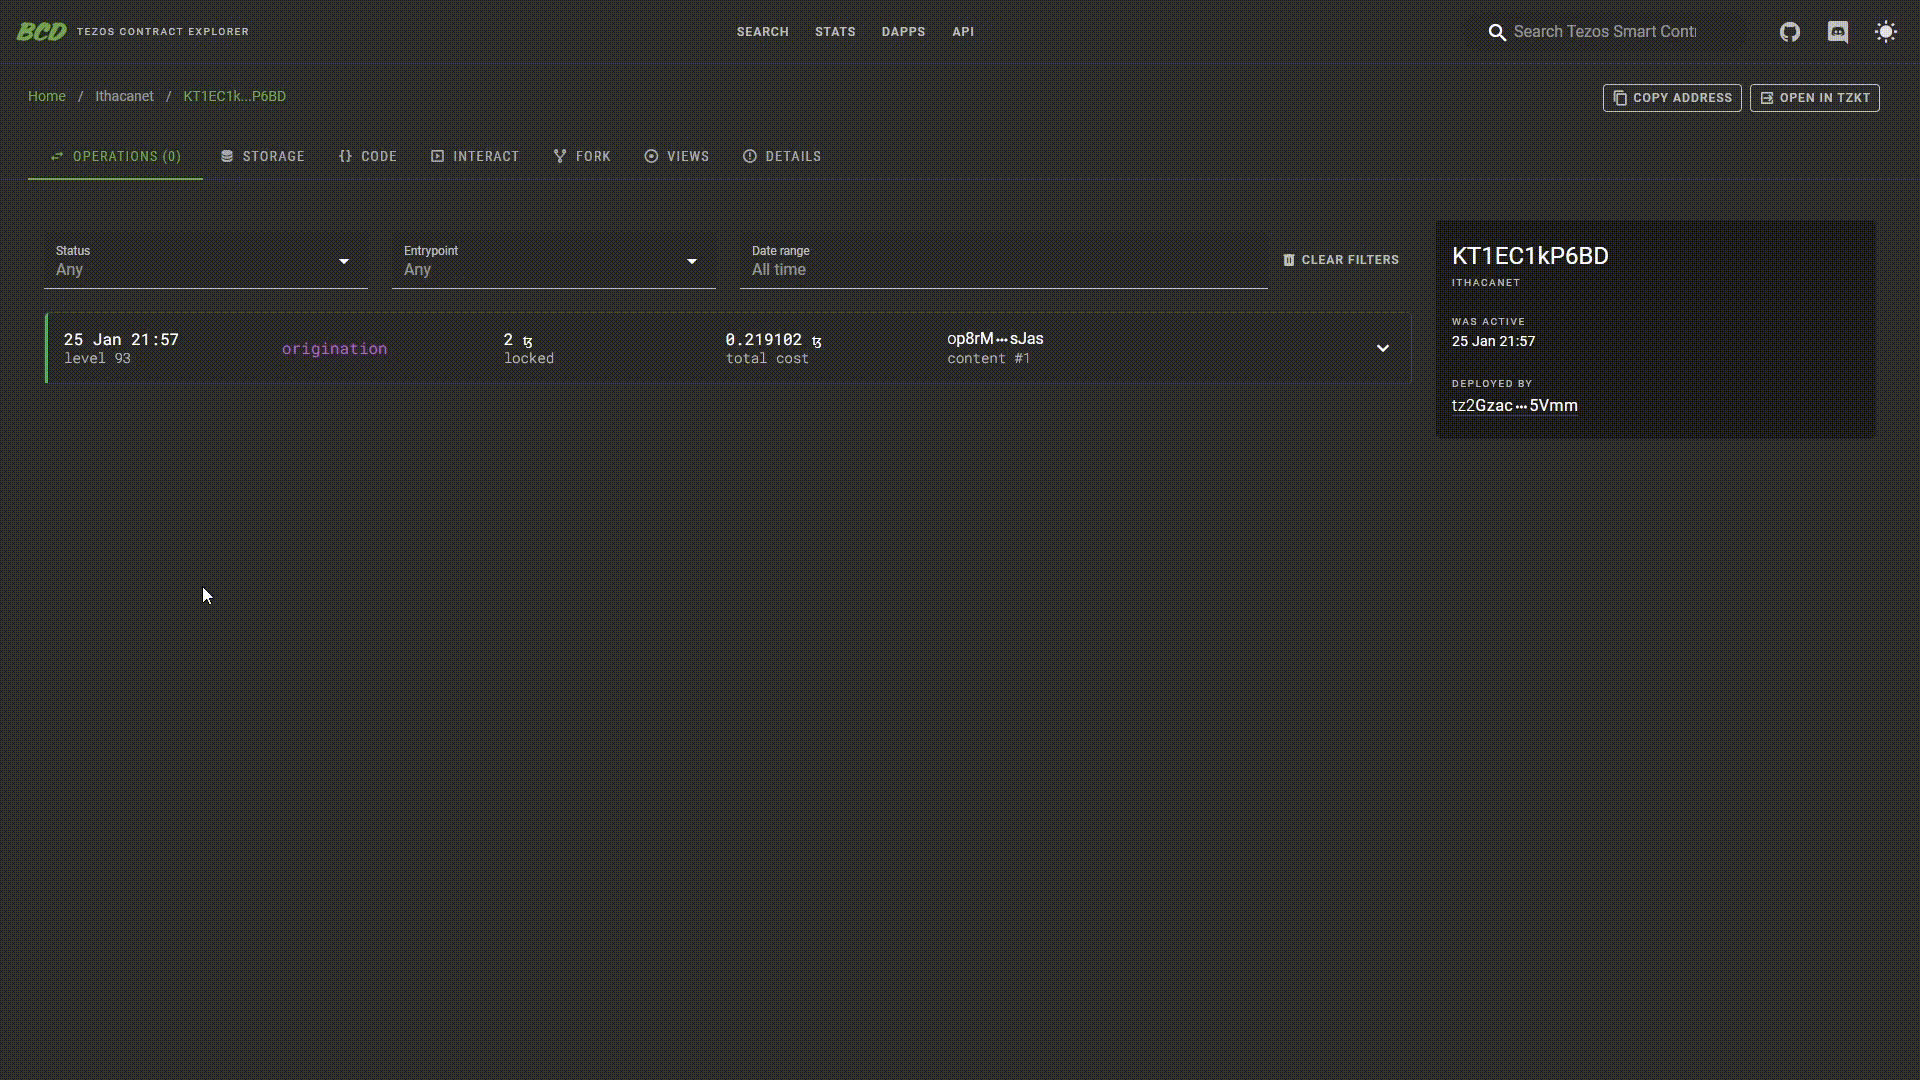Select the Operations (0) tab
This screenshot has height=1080, width=1920.
tap(115, 157)
